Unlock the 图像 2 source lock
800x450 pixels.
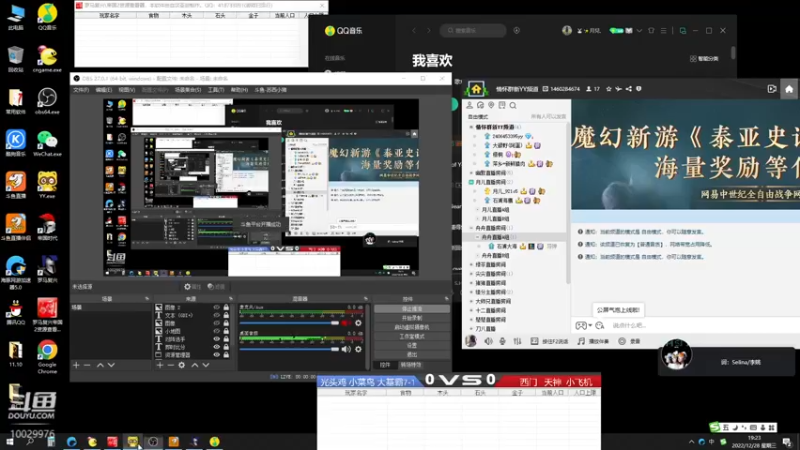[226, 308]
